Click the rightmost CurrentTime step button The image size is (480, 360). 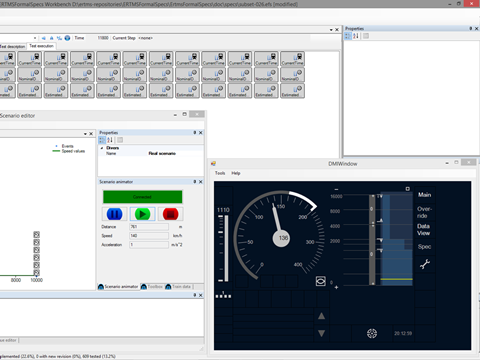pos(292,59)
